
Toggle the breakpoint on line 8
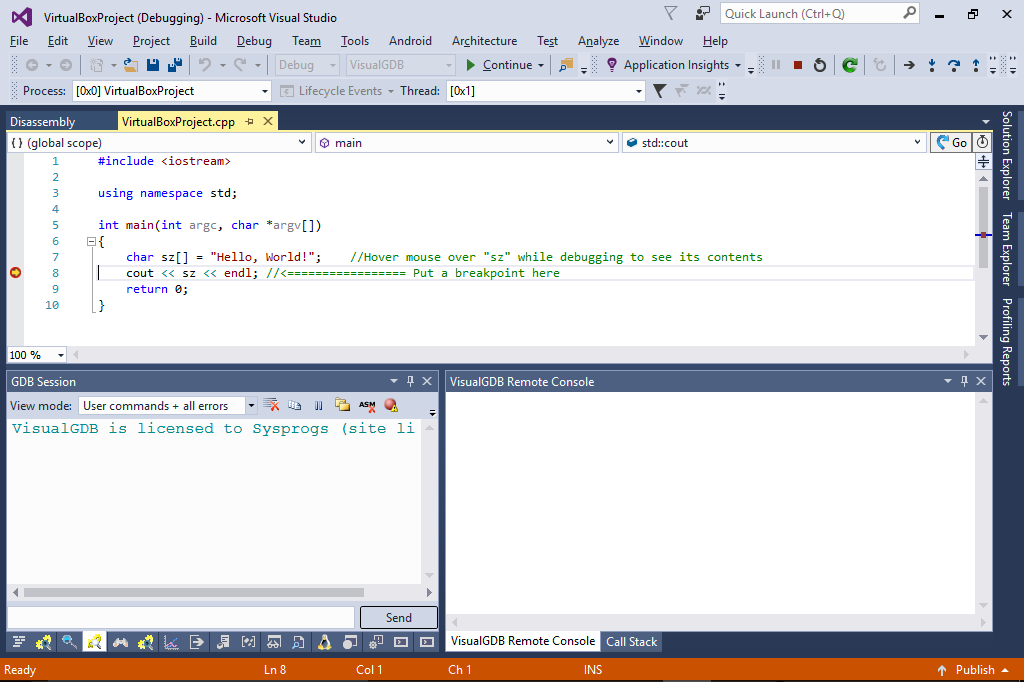(15, 273)
